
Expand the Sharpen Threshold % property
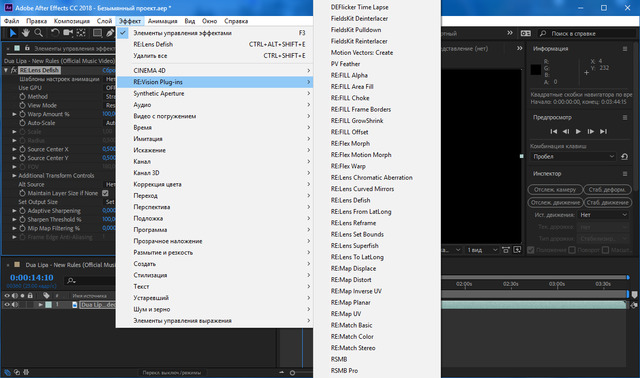click(x=14, y=220)
